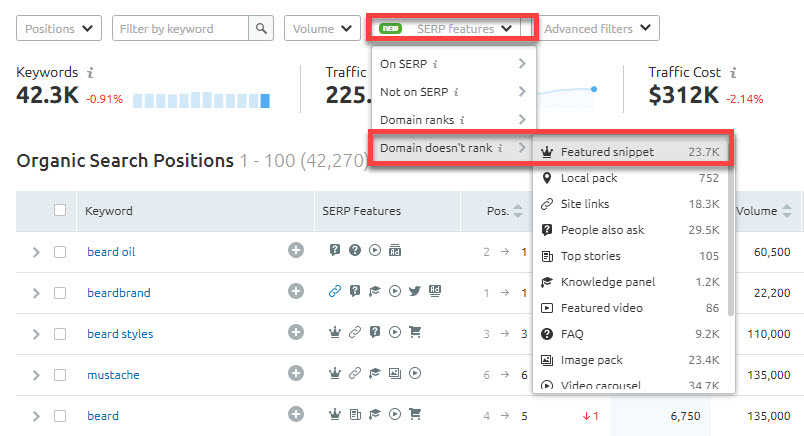This screenshot has height=436, width=804.
Task: Click the plus icon next to beardbrand
Action: 296,292
